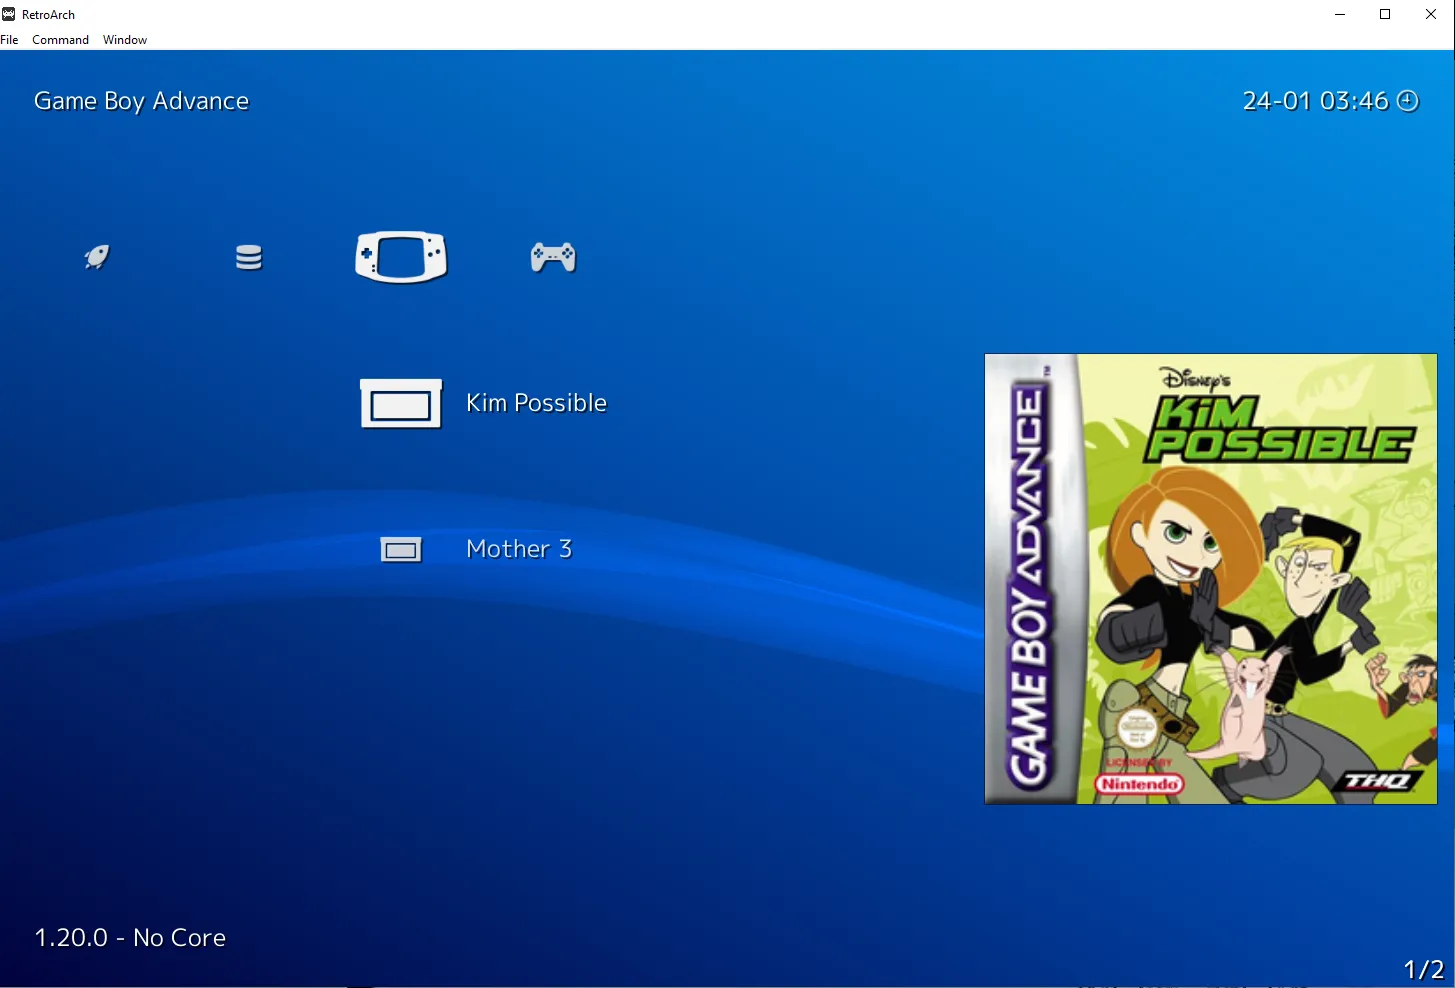Open the File menu
This screenshot has width=1455, height=988.
pos(9,40)
